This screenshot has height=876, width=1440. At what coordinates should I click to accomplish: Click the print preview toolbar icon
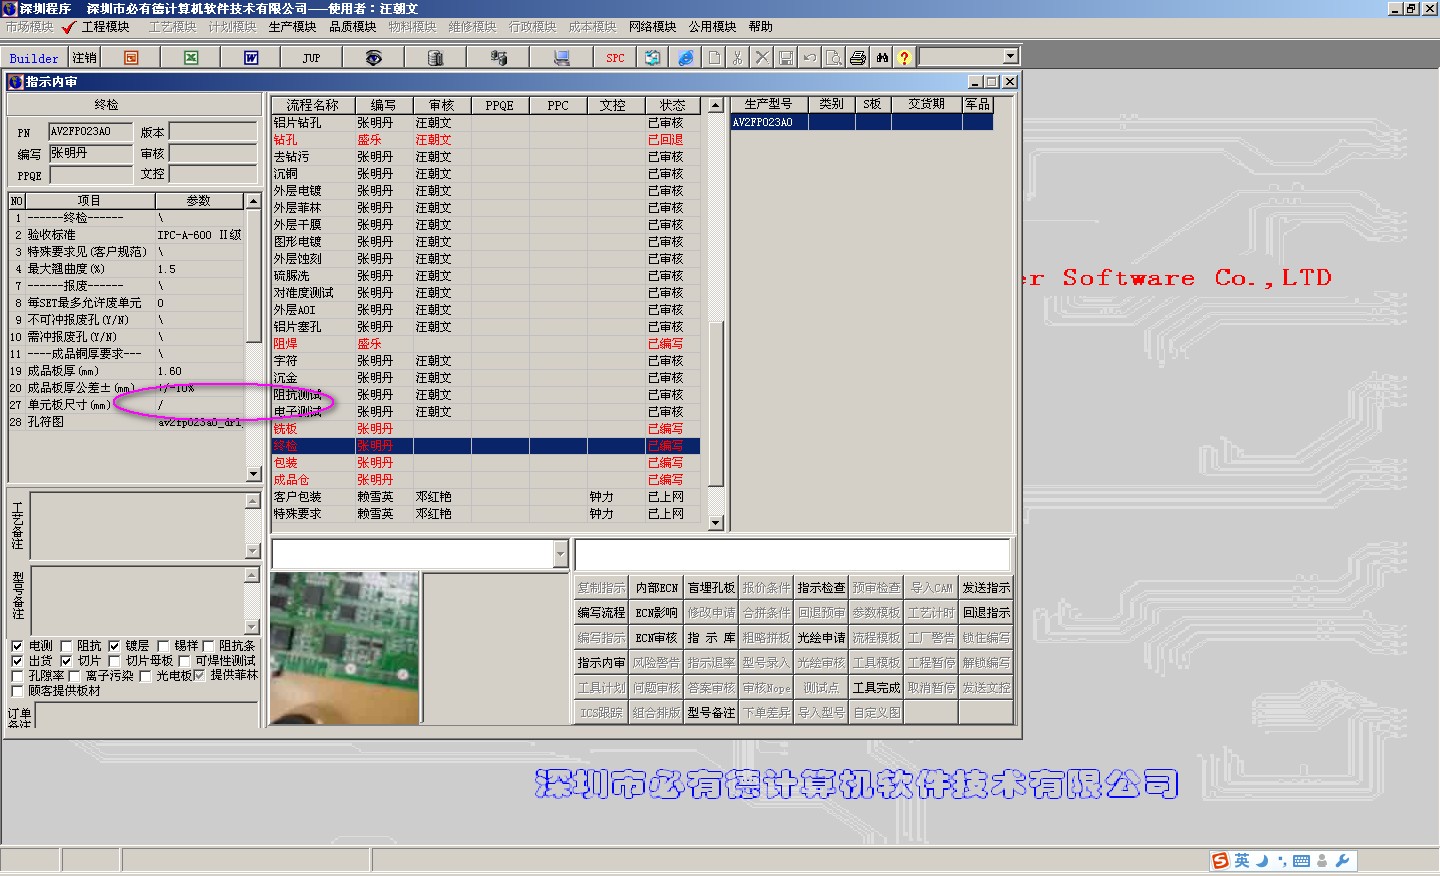(x=834, y=58)
